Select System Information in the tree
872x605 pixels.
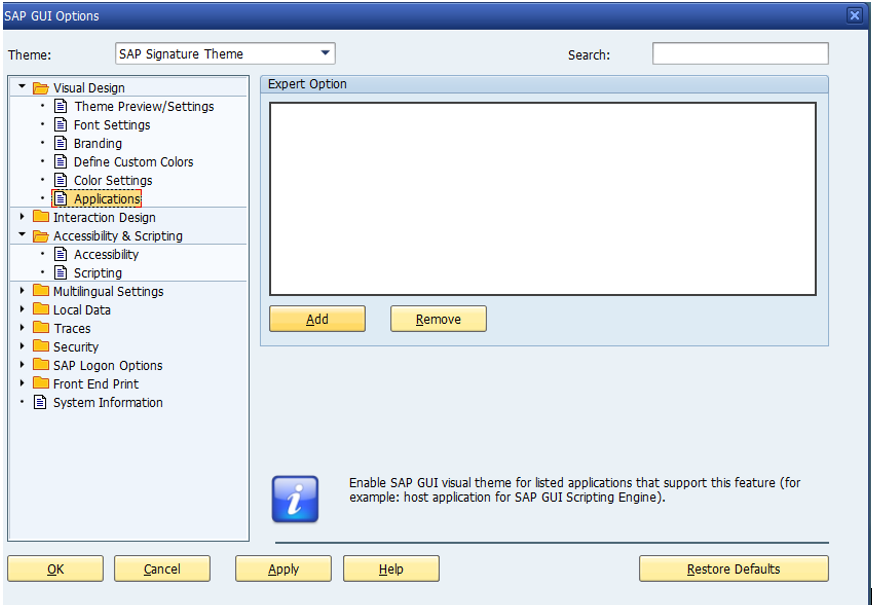point(108,403)
